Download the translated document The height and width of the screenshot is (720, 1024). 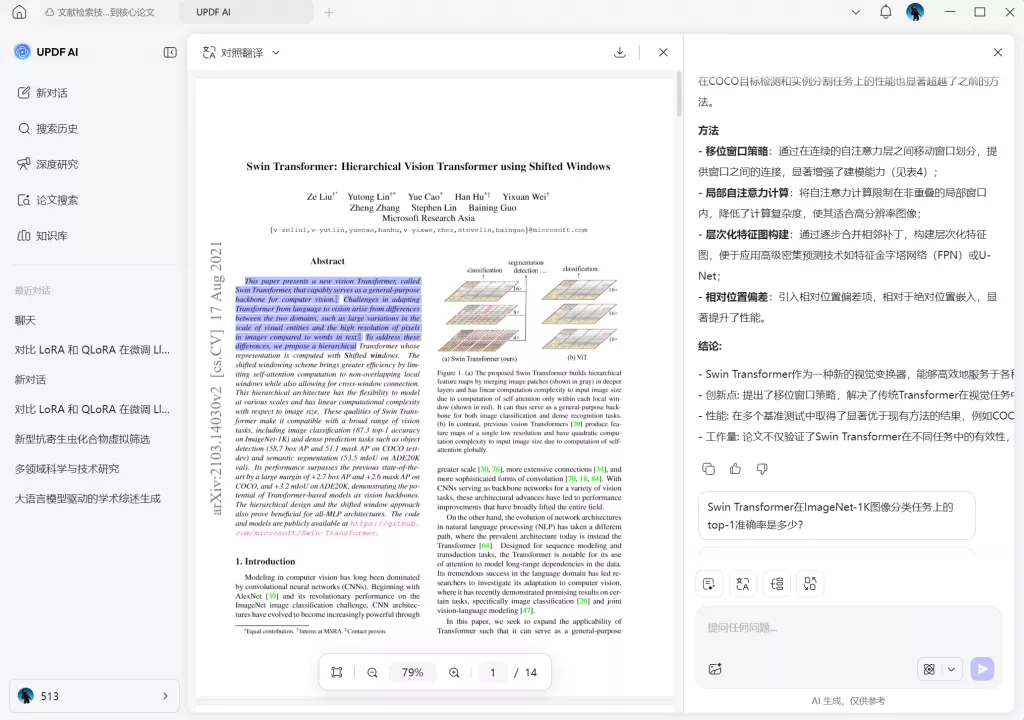coord(620,52)
